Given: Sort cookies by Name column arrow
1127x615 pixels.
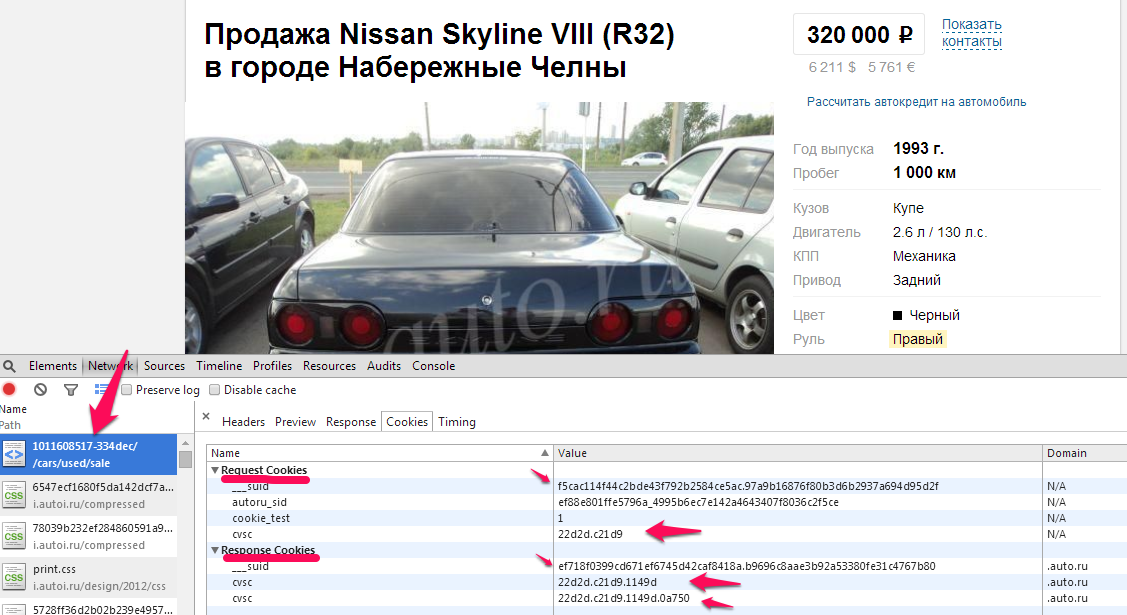Looking at the screenshot, I should point(545,453).
